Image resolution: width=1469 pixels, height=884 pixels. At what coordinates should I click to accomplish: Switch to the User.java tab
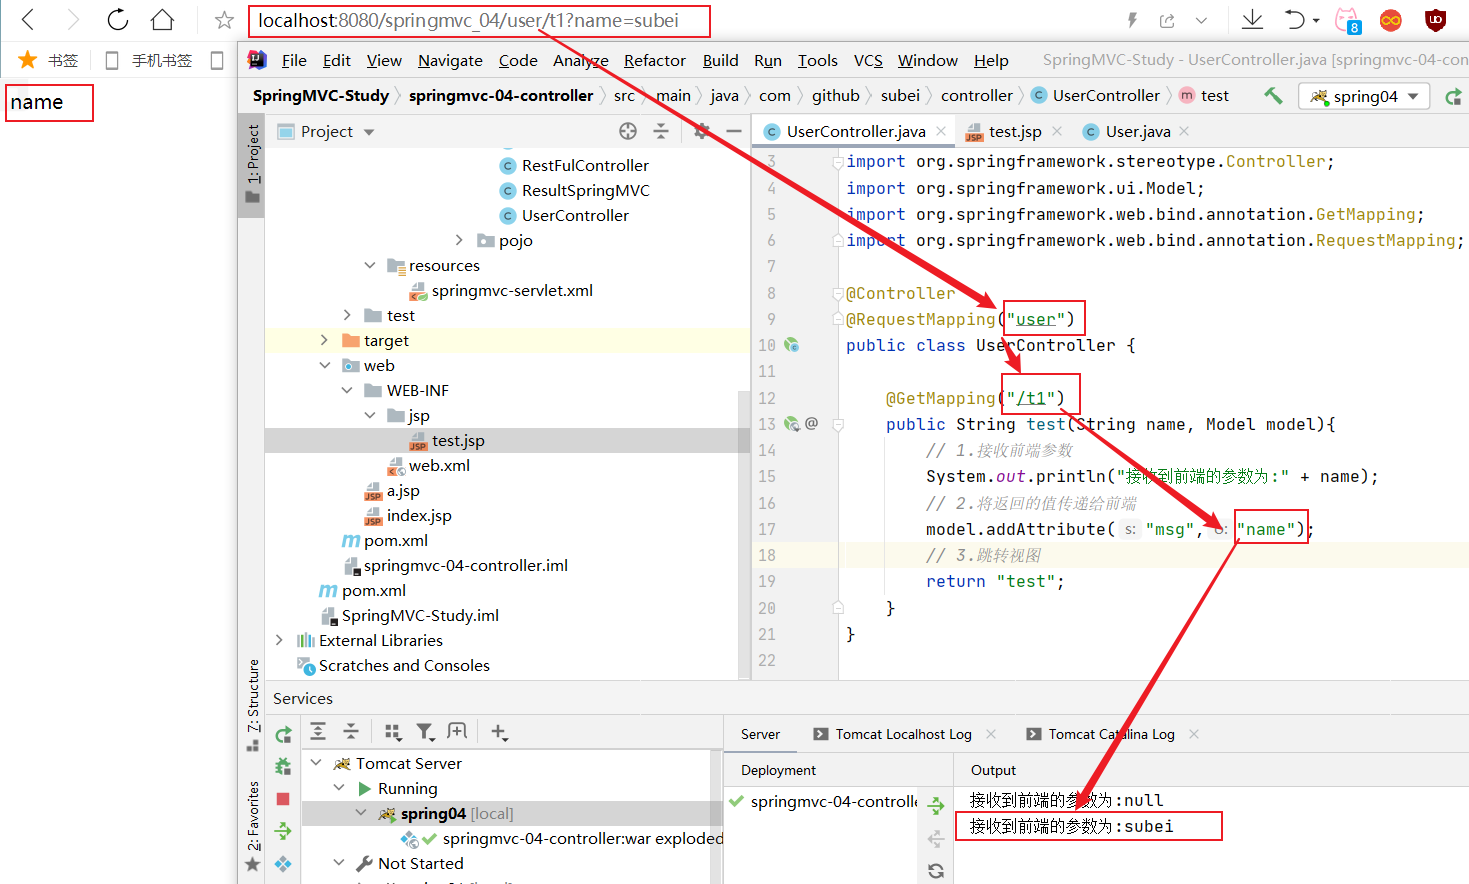click(1137, 132)
